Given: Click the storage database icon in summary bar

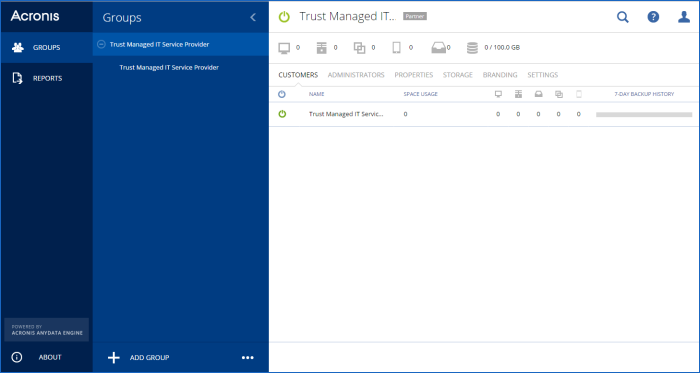Looking at the screenshot, I should click(x=472, y=48).
